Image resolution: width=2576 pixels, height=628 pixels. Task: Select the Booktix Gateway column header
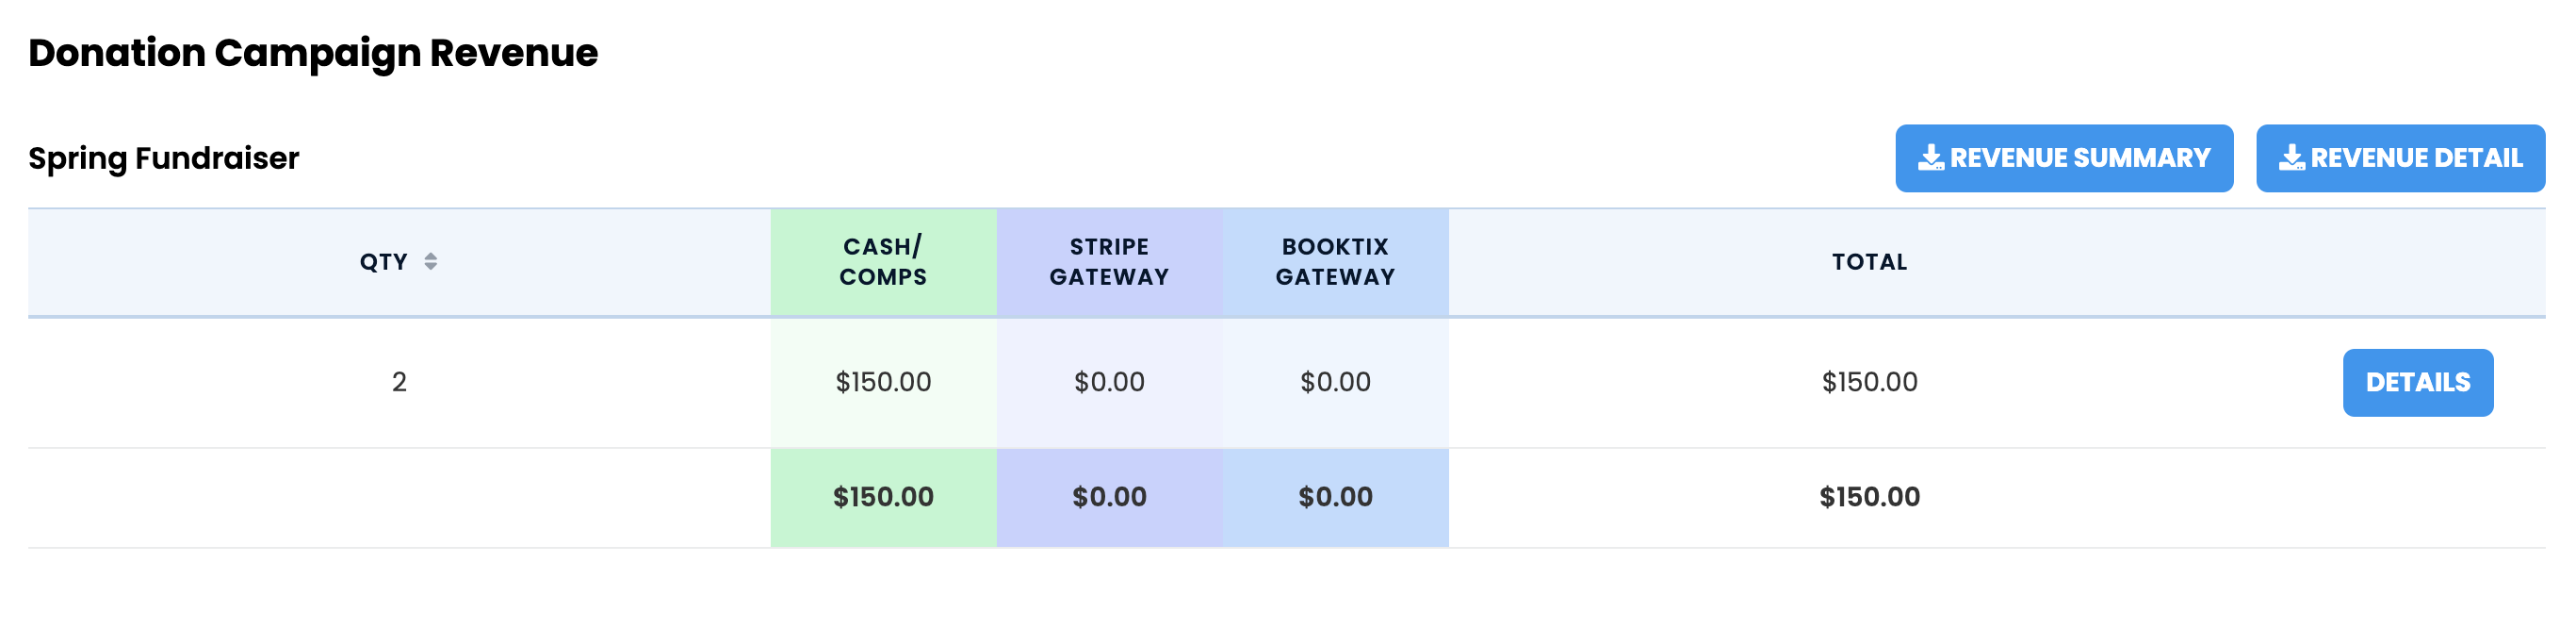(x=1335, y=262)
